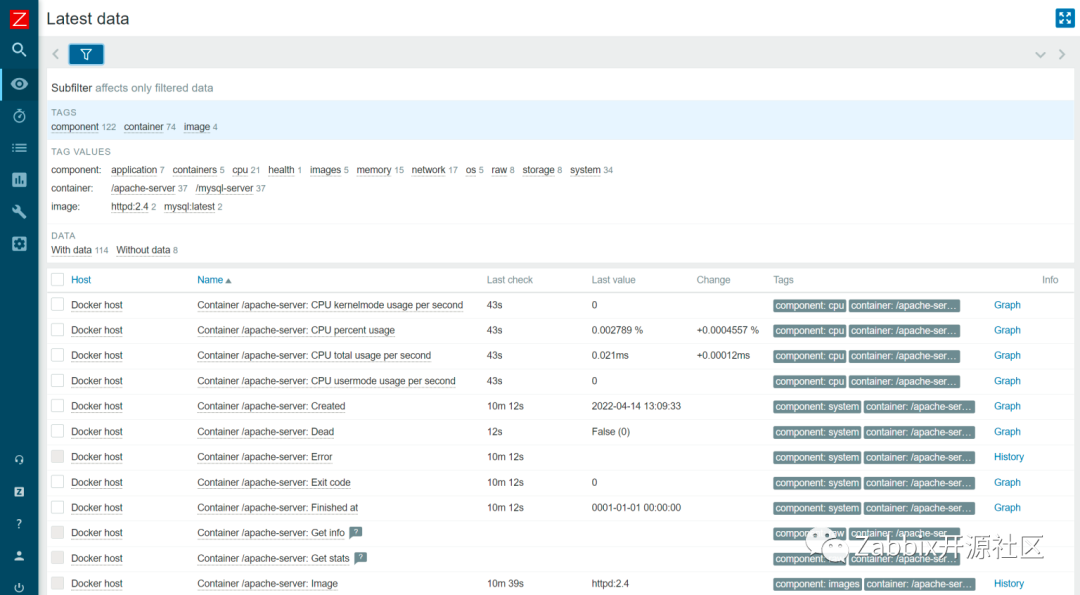Click component: system tag in Dead row
The height and width of the screenshot is (595, 1080).
tap(817, 432)
